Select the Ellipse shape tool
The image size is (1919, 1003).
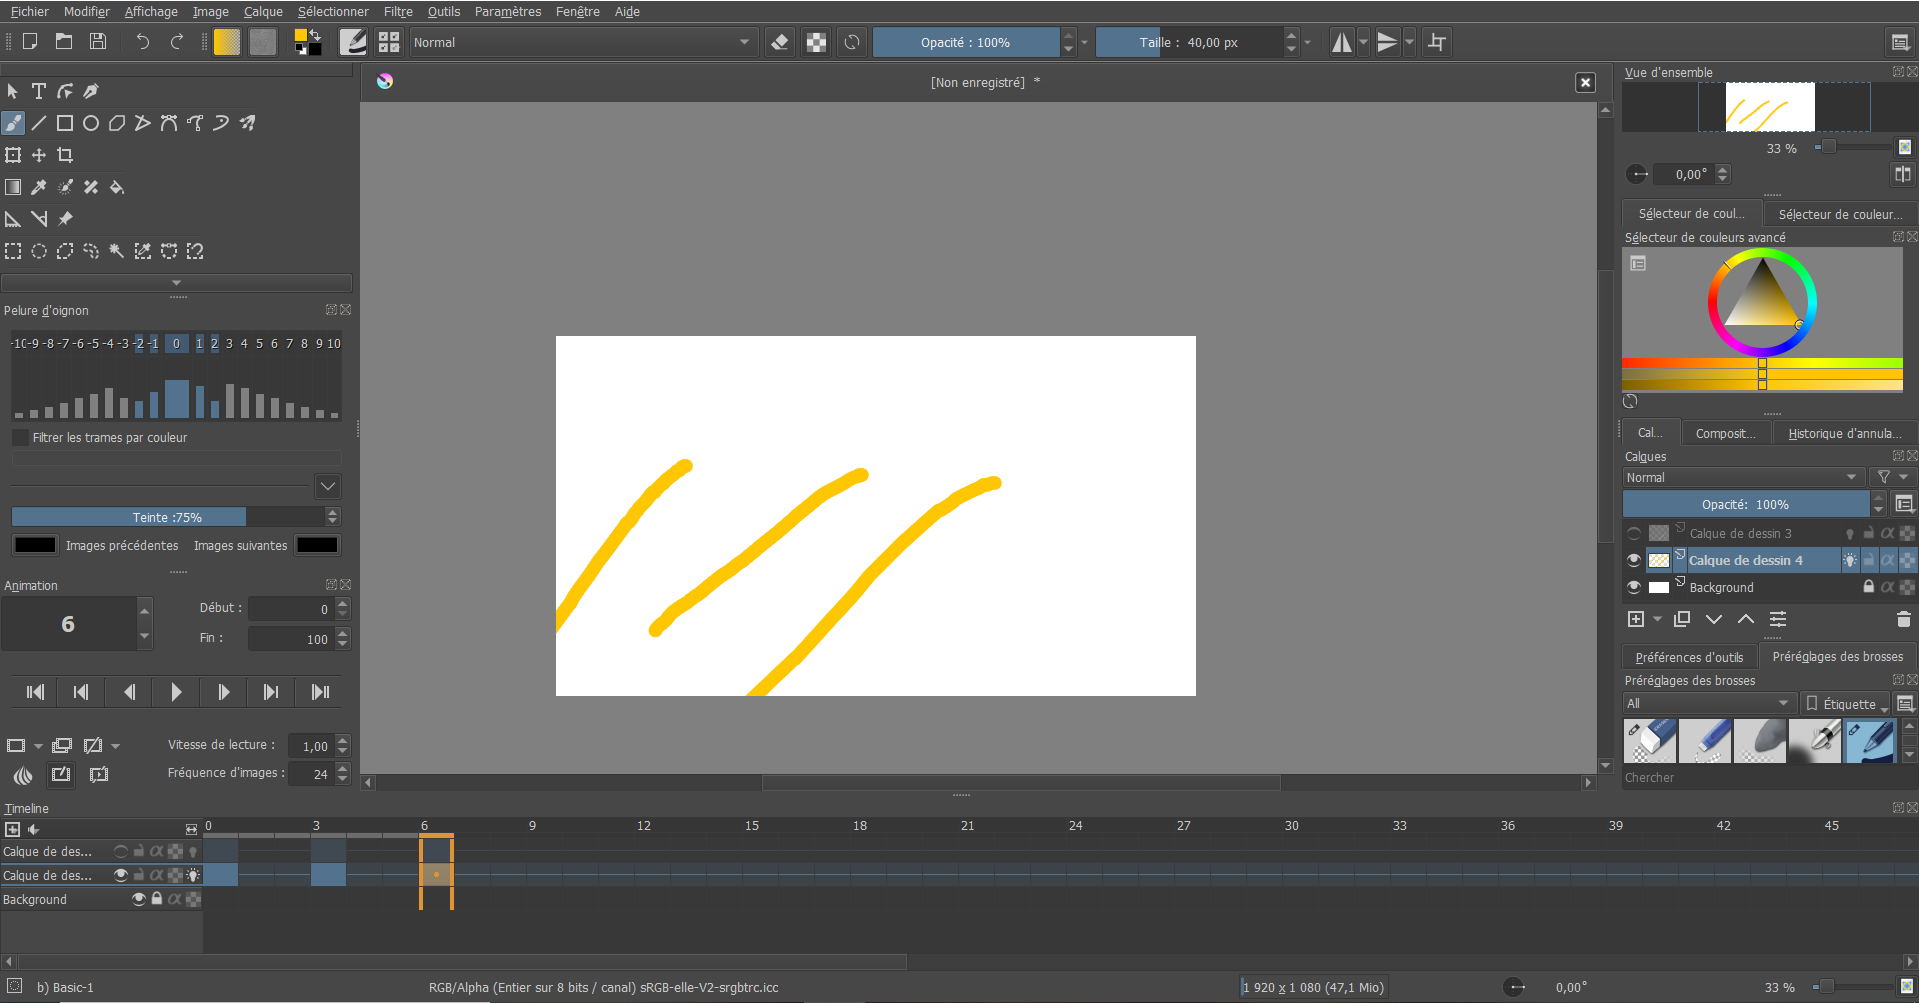click(x=91, y=123)
